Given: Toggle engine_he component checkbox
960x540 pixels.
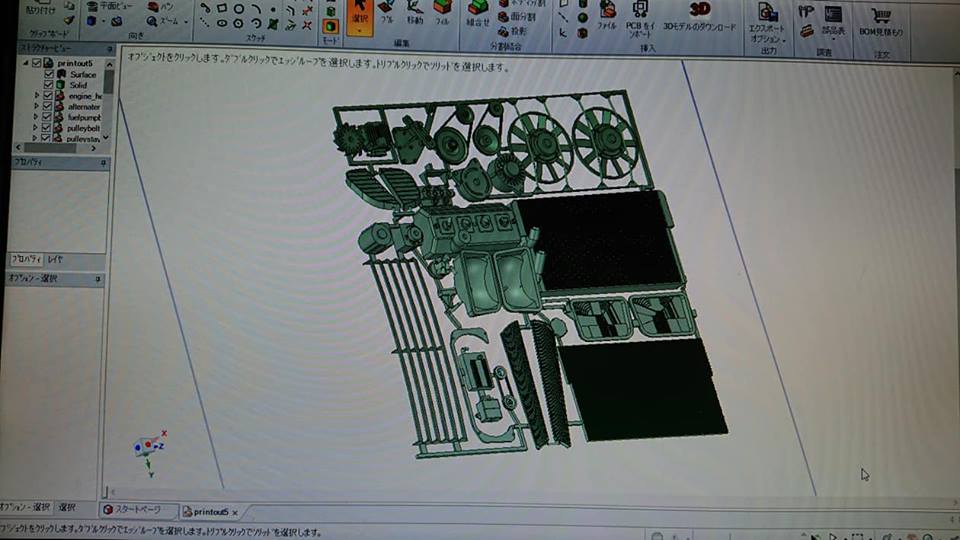Looking at the screenshot, I should (x=48, y=96).
